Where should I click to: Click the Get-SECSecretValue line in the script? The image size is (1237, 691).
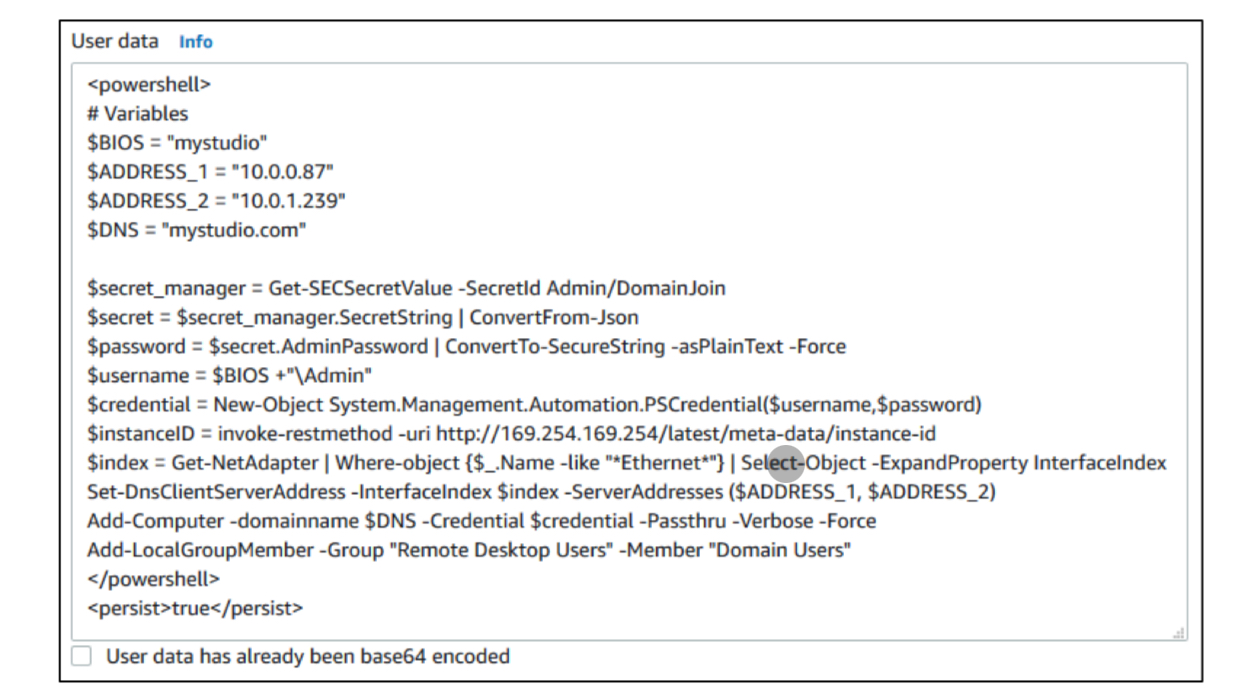coord(406,288)
